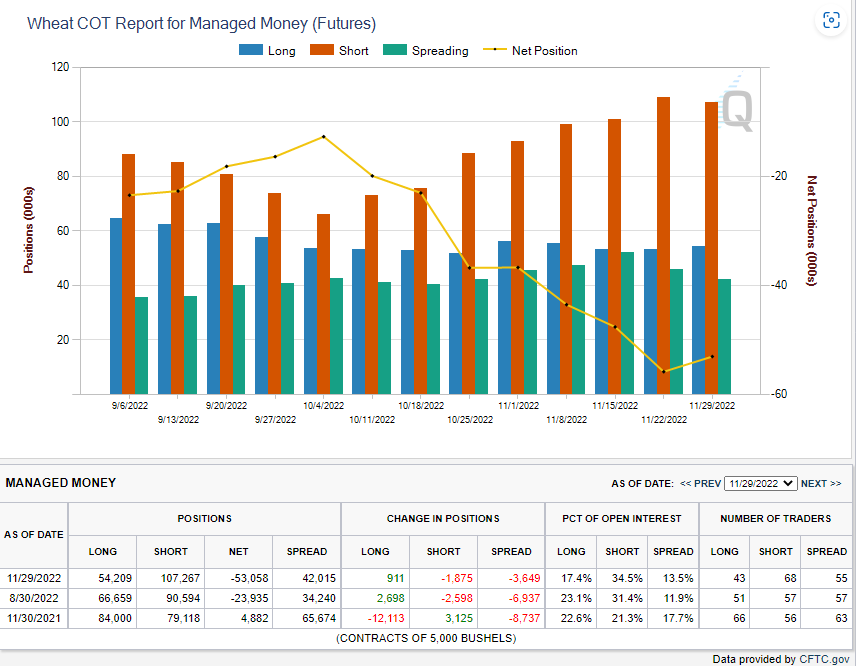Screen dimensions: 856x666
Task: Click the NUMBER OF TRADERS header
Action: click(x=775, y=519)
